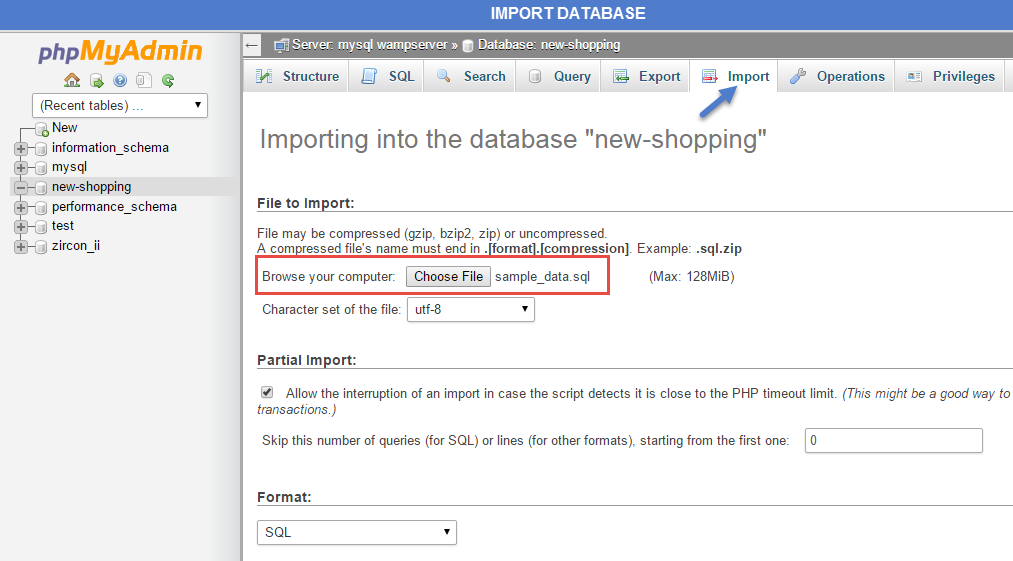This screenshot has height=561, width=1013.
Task: Click the new-shopping database icon
Action: 41,187
